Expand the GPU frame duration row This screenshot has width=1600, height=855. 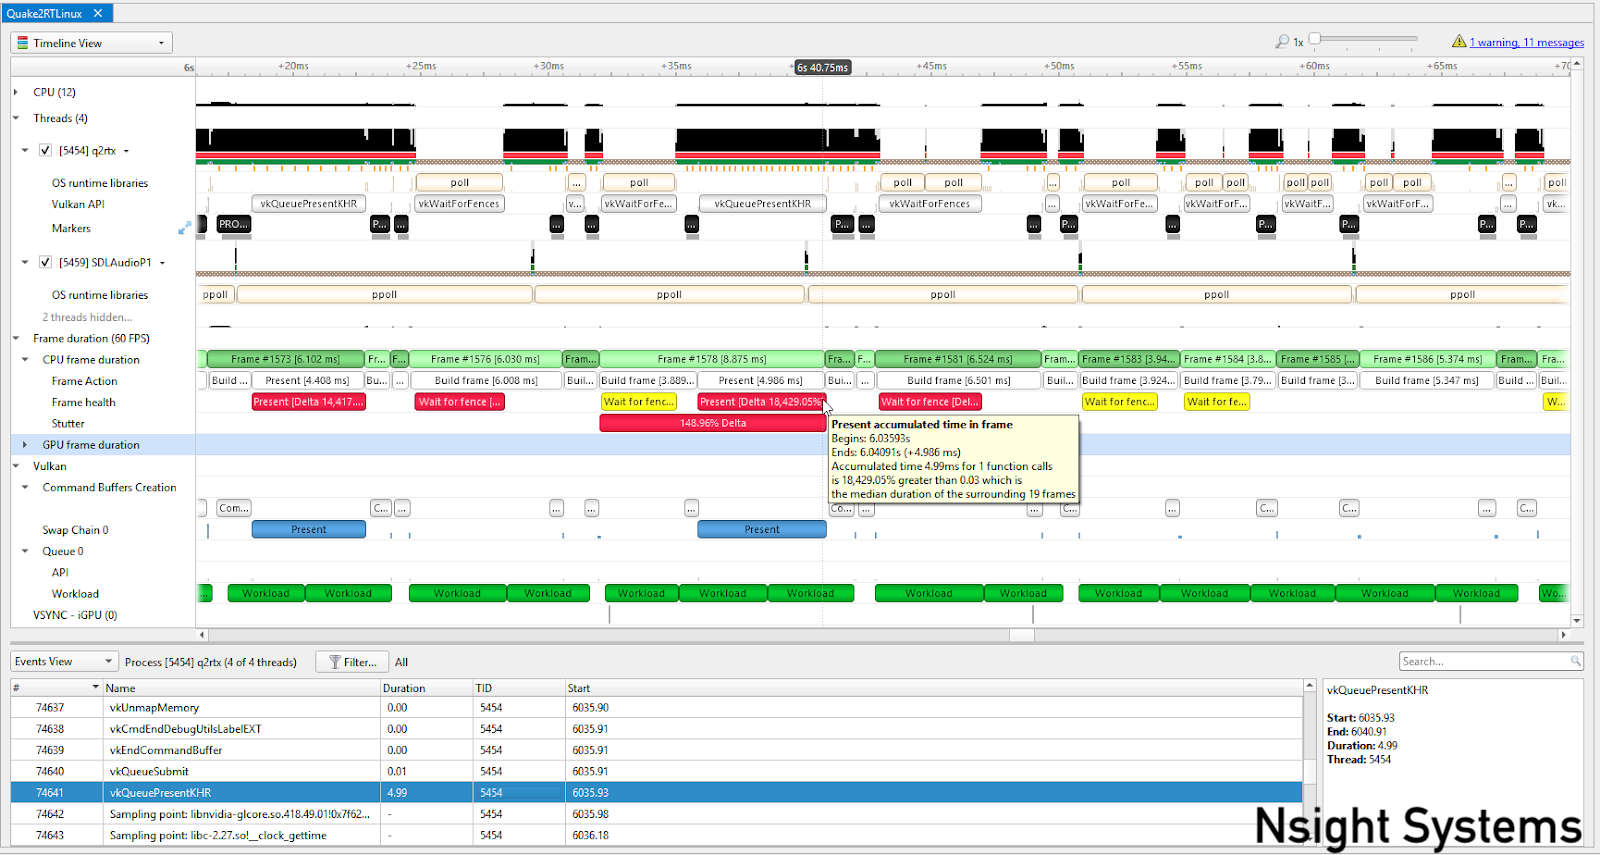(x=25, y=444)
